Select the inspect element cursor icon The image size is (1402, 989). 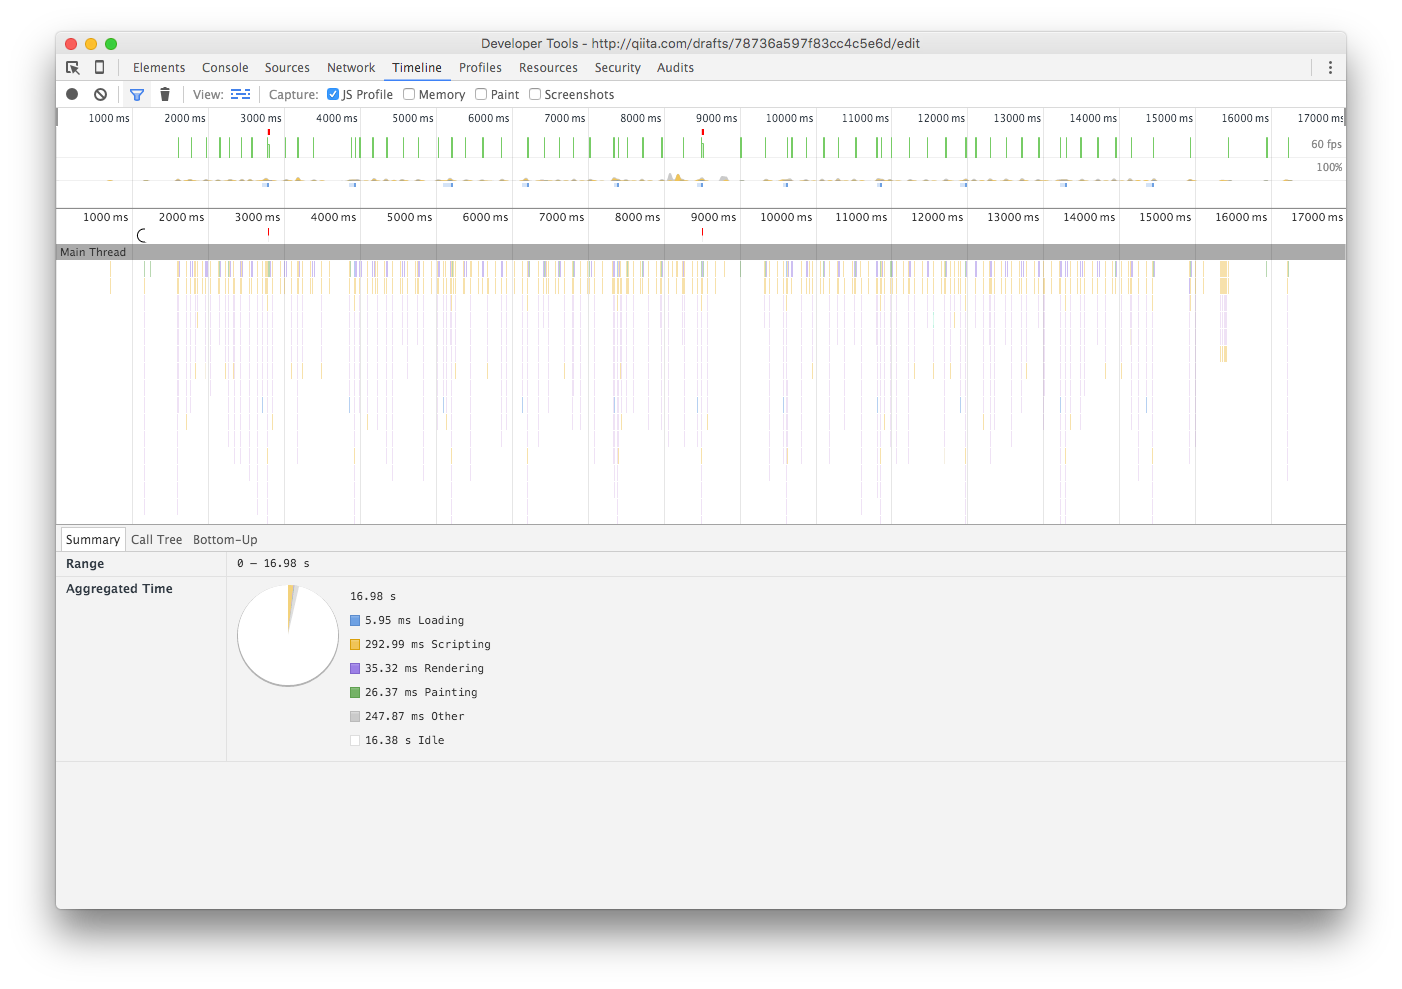[72, 67]
